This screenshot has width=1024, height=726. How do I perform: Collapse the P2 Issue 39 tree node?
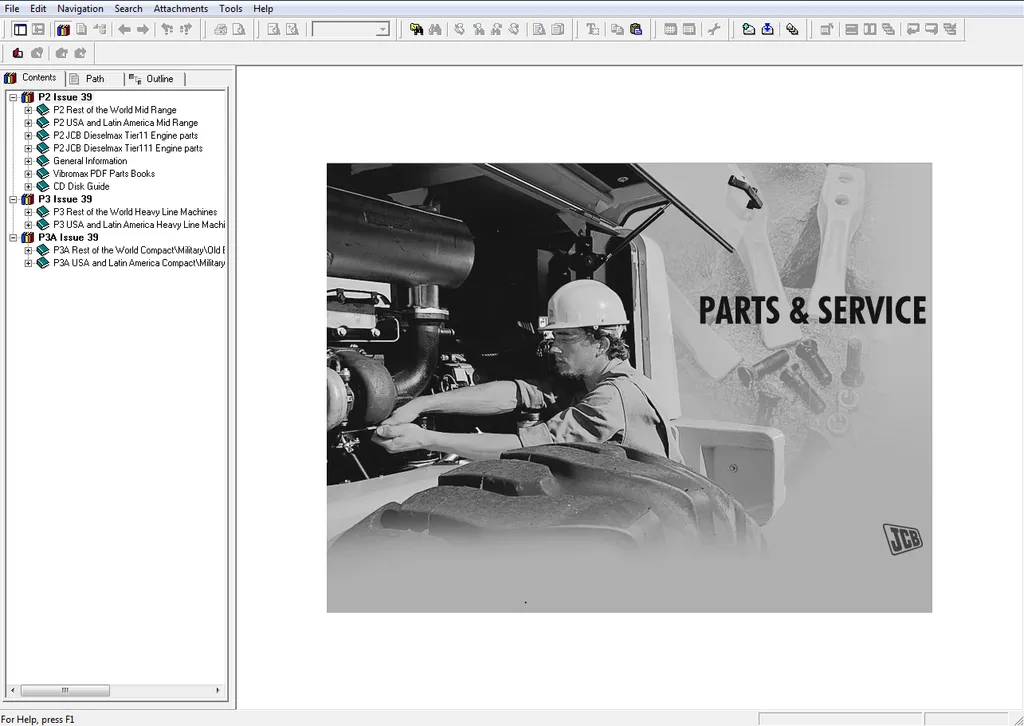[x=13, y=97]
